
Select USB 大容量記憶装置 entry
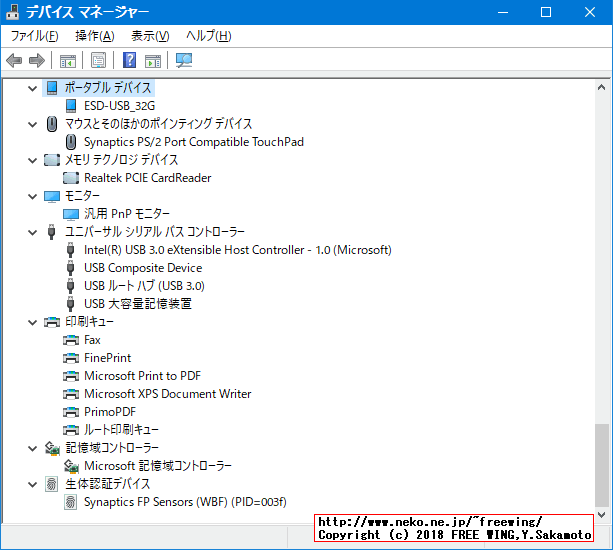click(137, 304)
